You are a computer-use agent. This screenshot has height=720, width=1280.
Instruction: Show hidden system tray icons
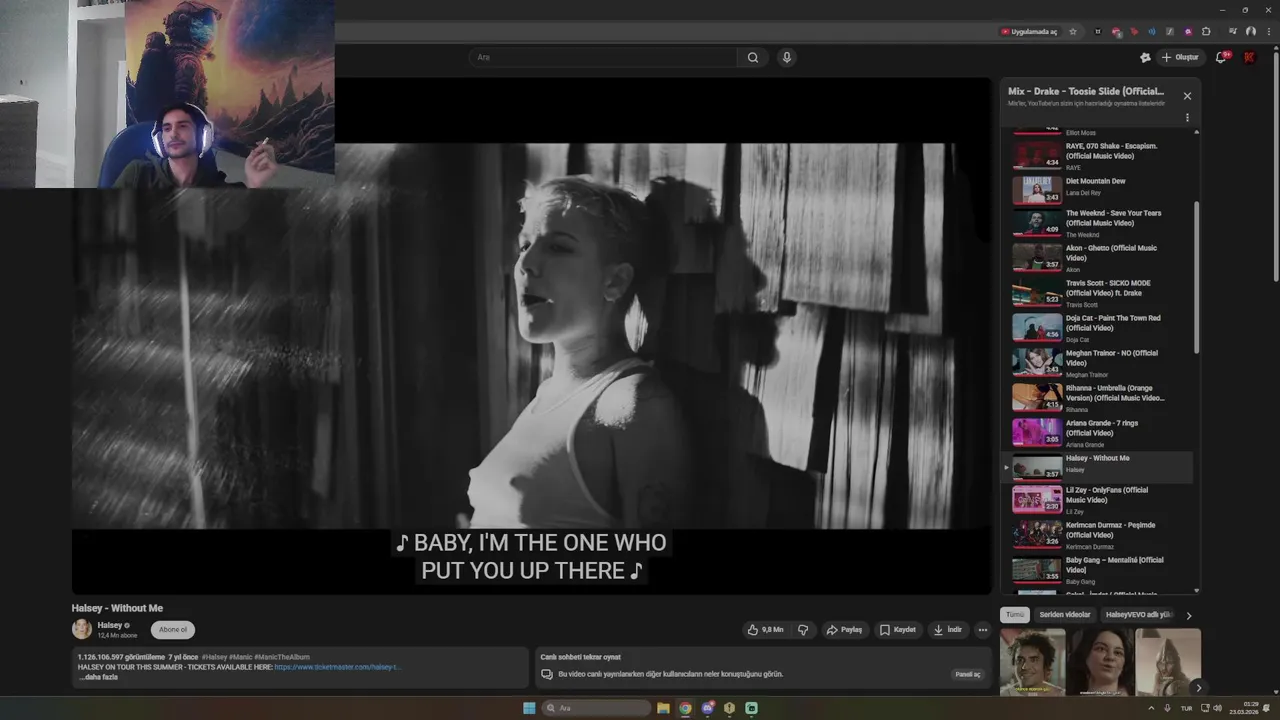click(x=1151, y=708)
